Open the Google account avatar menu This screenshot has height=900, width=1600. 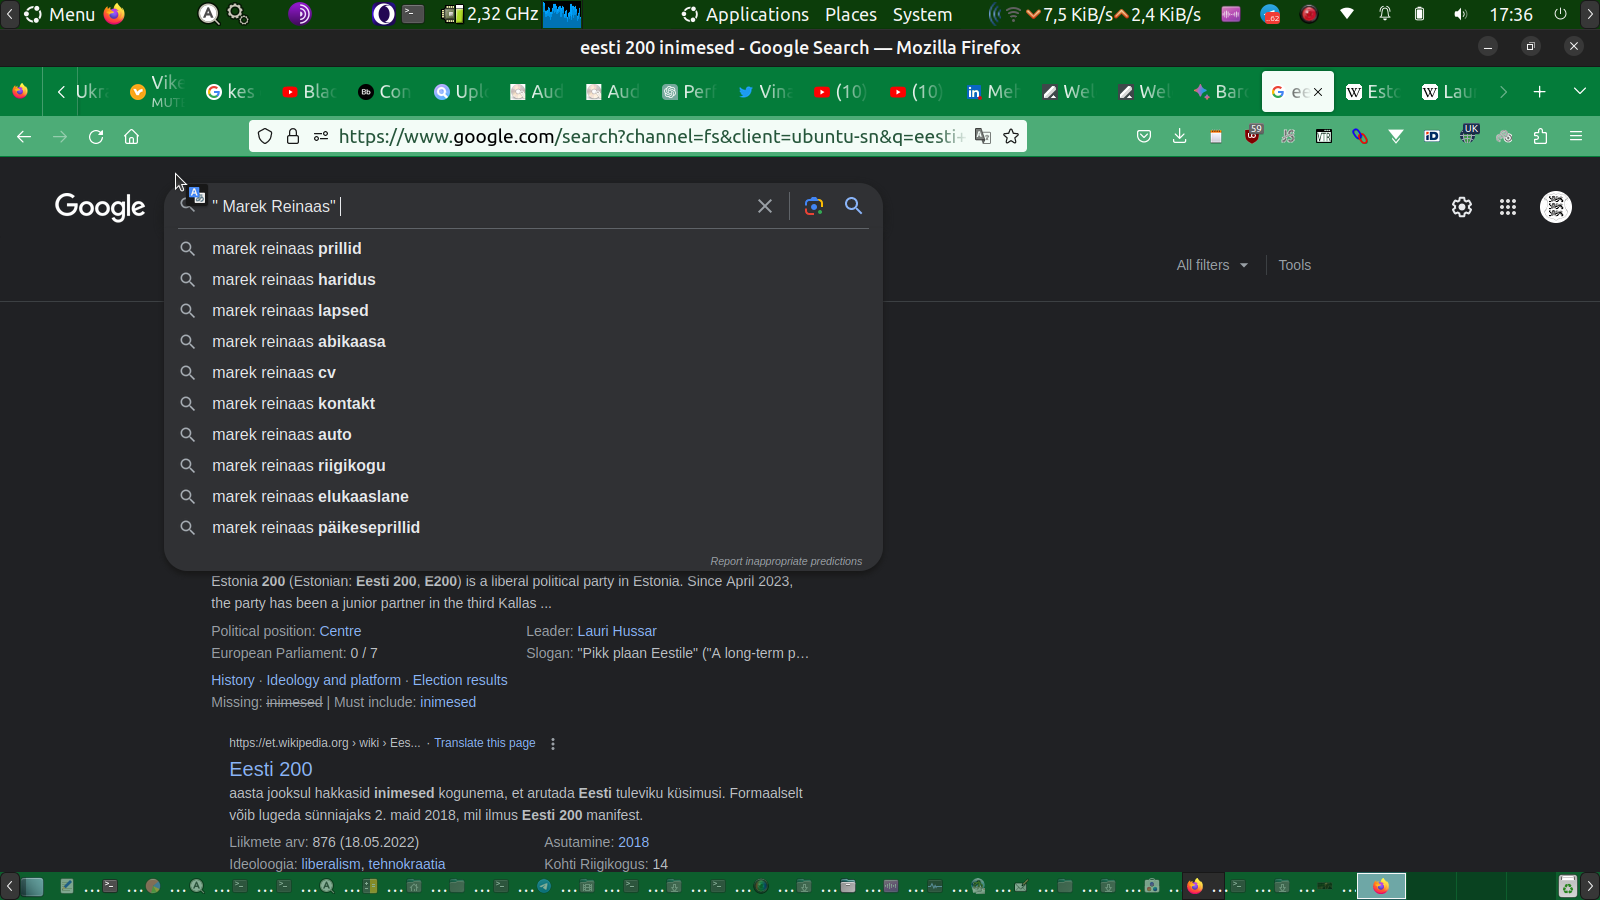tap(1556, 207)
